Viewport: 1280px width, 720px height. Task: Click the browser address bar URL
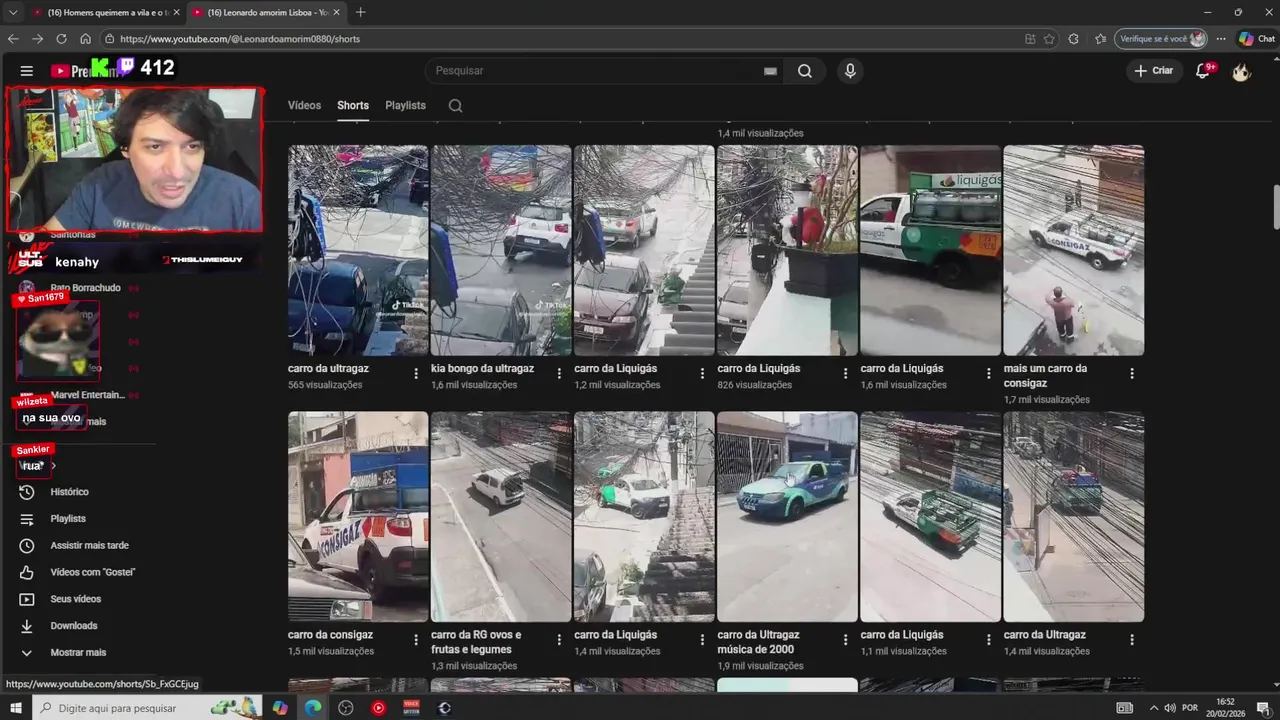[240, 39]
